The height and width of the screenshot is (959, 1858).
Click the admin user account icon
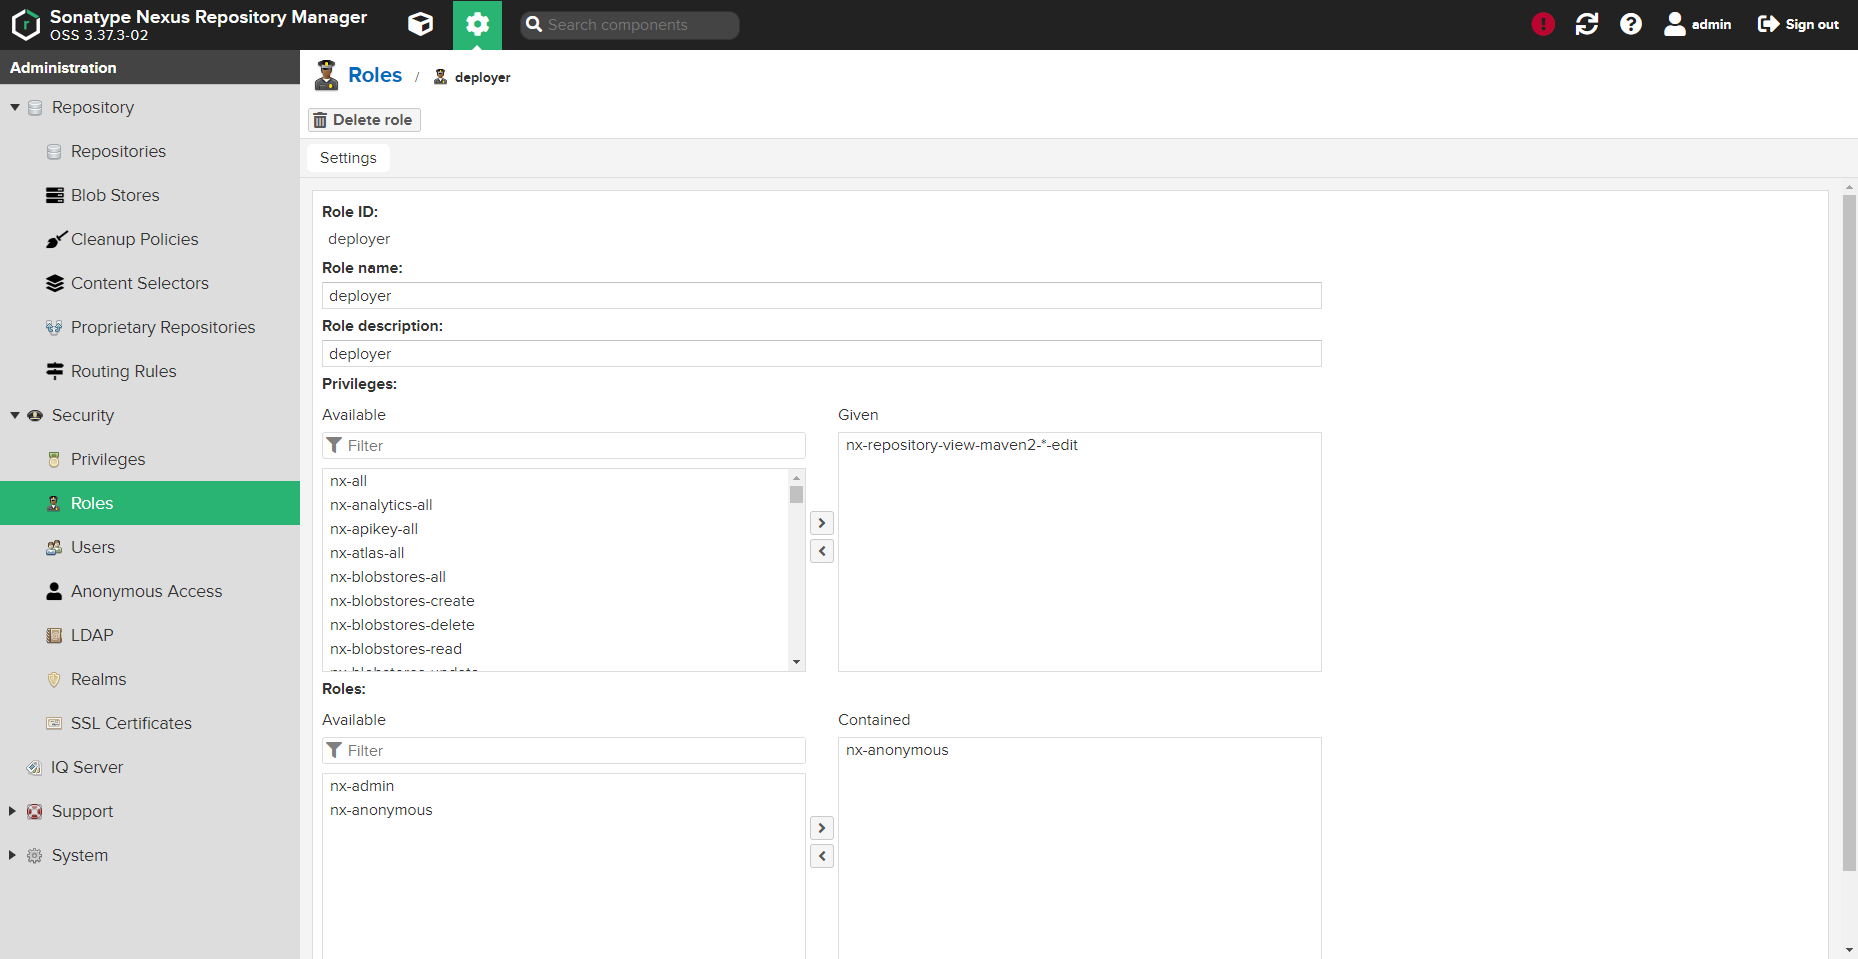point(1697,24)
